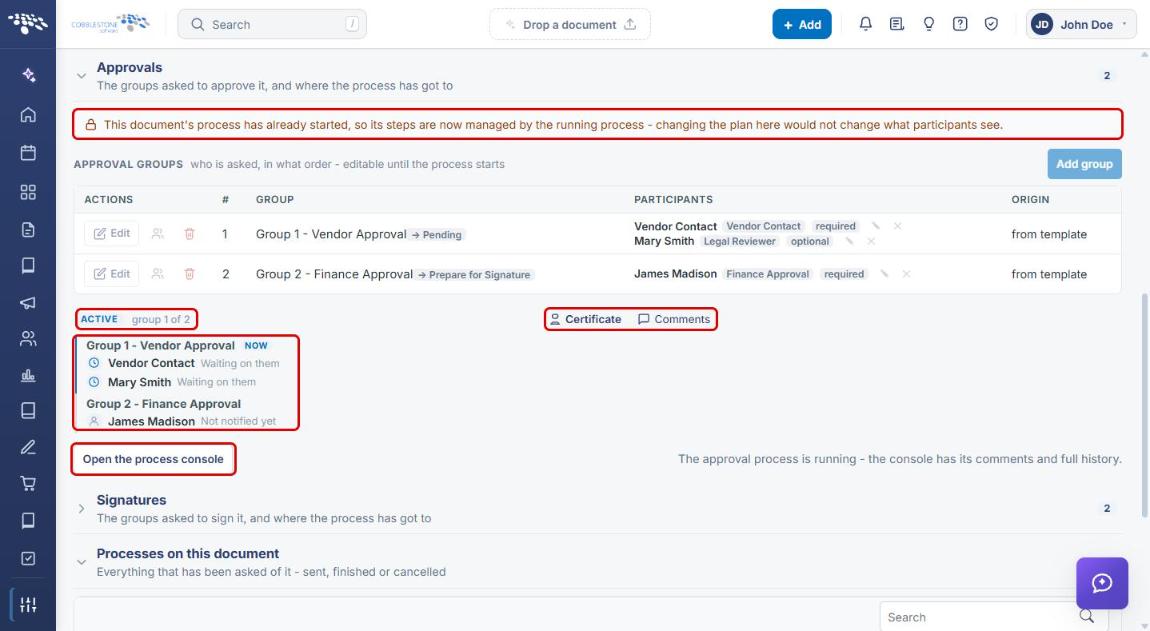The height and width of the screenshot is (631, 1150).
Task: Click Drop a document upload area
Action: [570, 24]
